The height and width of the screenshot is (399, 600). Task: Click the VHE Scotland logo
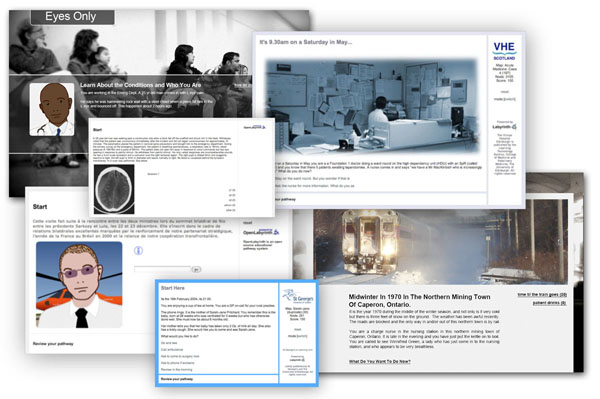point(504,51)
